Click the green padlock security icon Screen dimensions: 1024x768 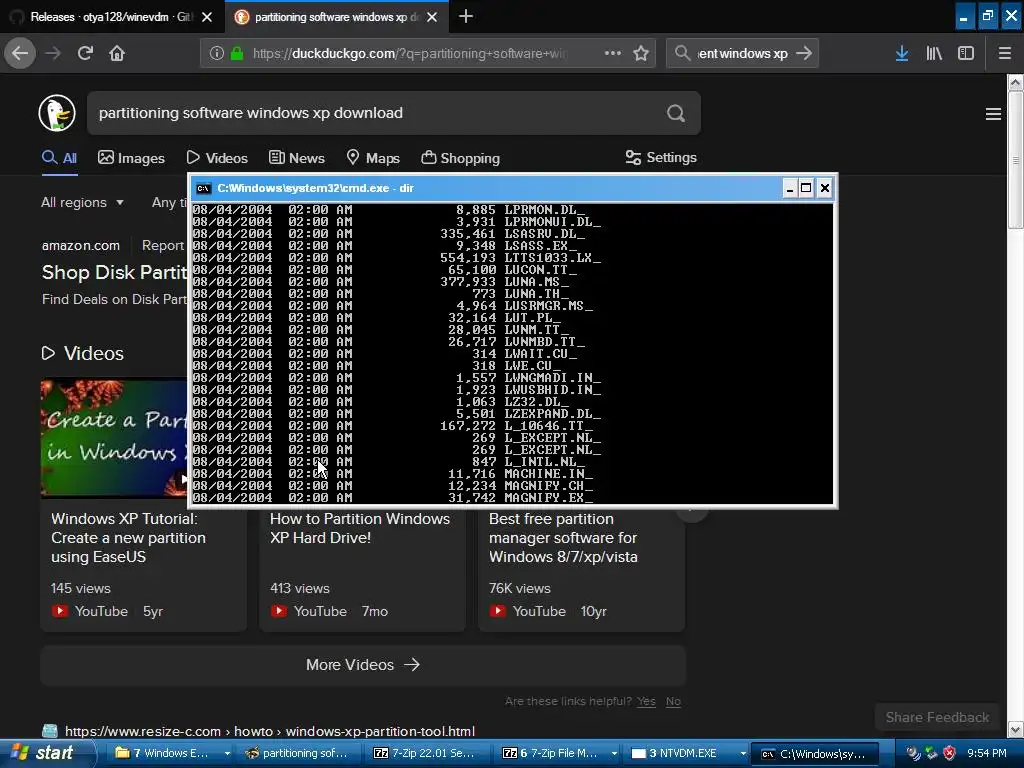237,53
